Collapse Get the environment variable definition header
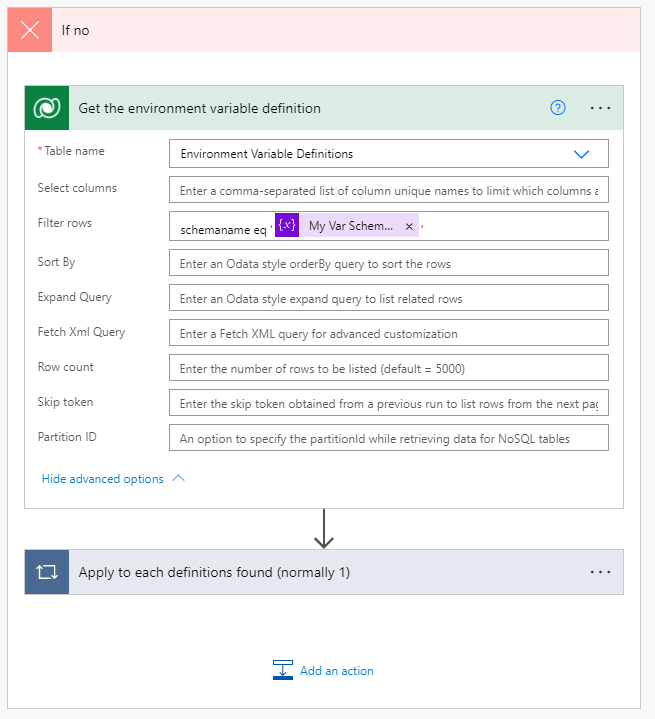 tap(324, 108)
